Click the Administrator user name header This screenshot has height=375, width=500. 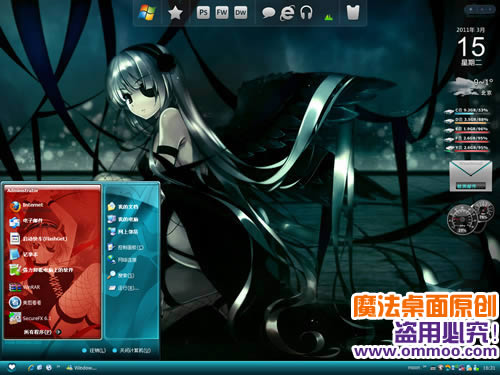click(x=23, y=190)
